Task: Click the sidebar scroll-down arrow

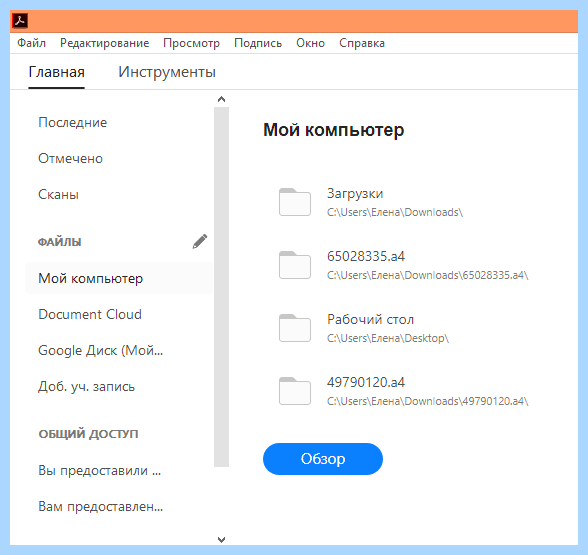Action: 222,540
